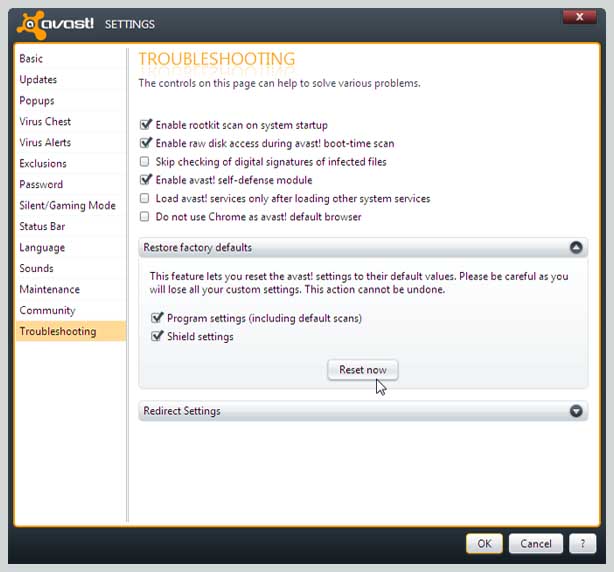Screen dimensions: 614x572
Task: Toggle avast! self-defense module checkbox
Action: click(x=145, y=180)
